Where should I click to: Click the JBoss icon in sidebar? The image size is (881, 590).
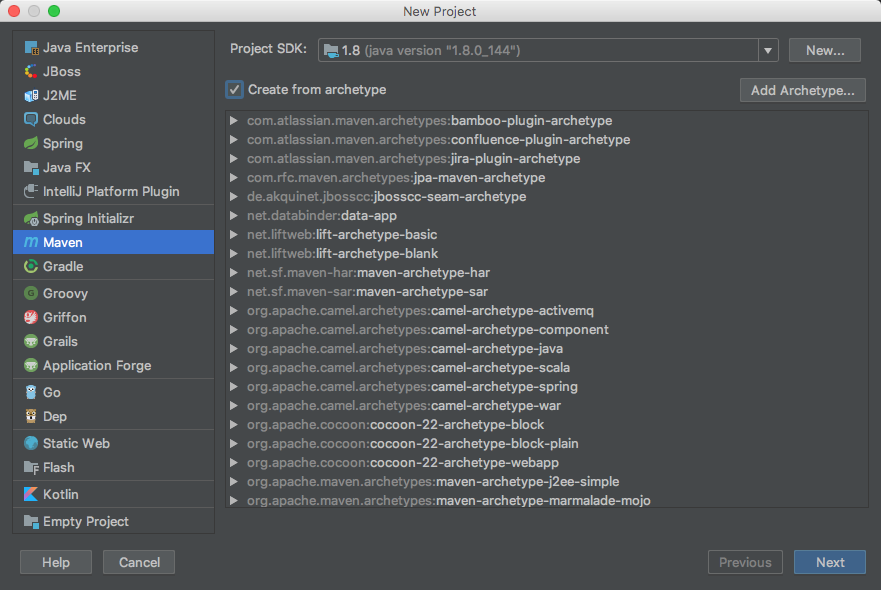31,72
